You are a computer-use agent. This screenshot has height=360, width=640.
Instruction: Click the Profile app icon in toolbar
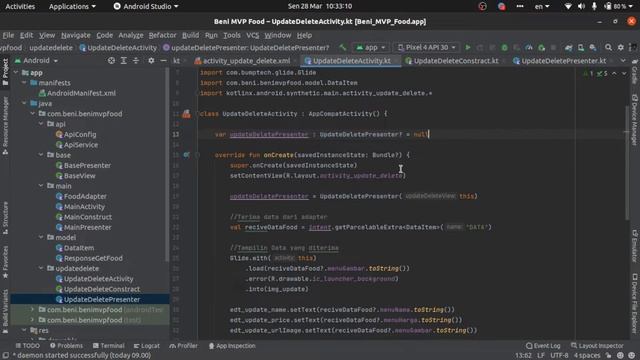[529, 48]
